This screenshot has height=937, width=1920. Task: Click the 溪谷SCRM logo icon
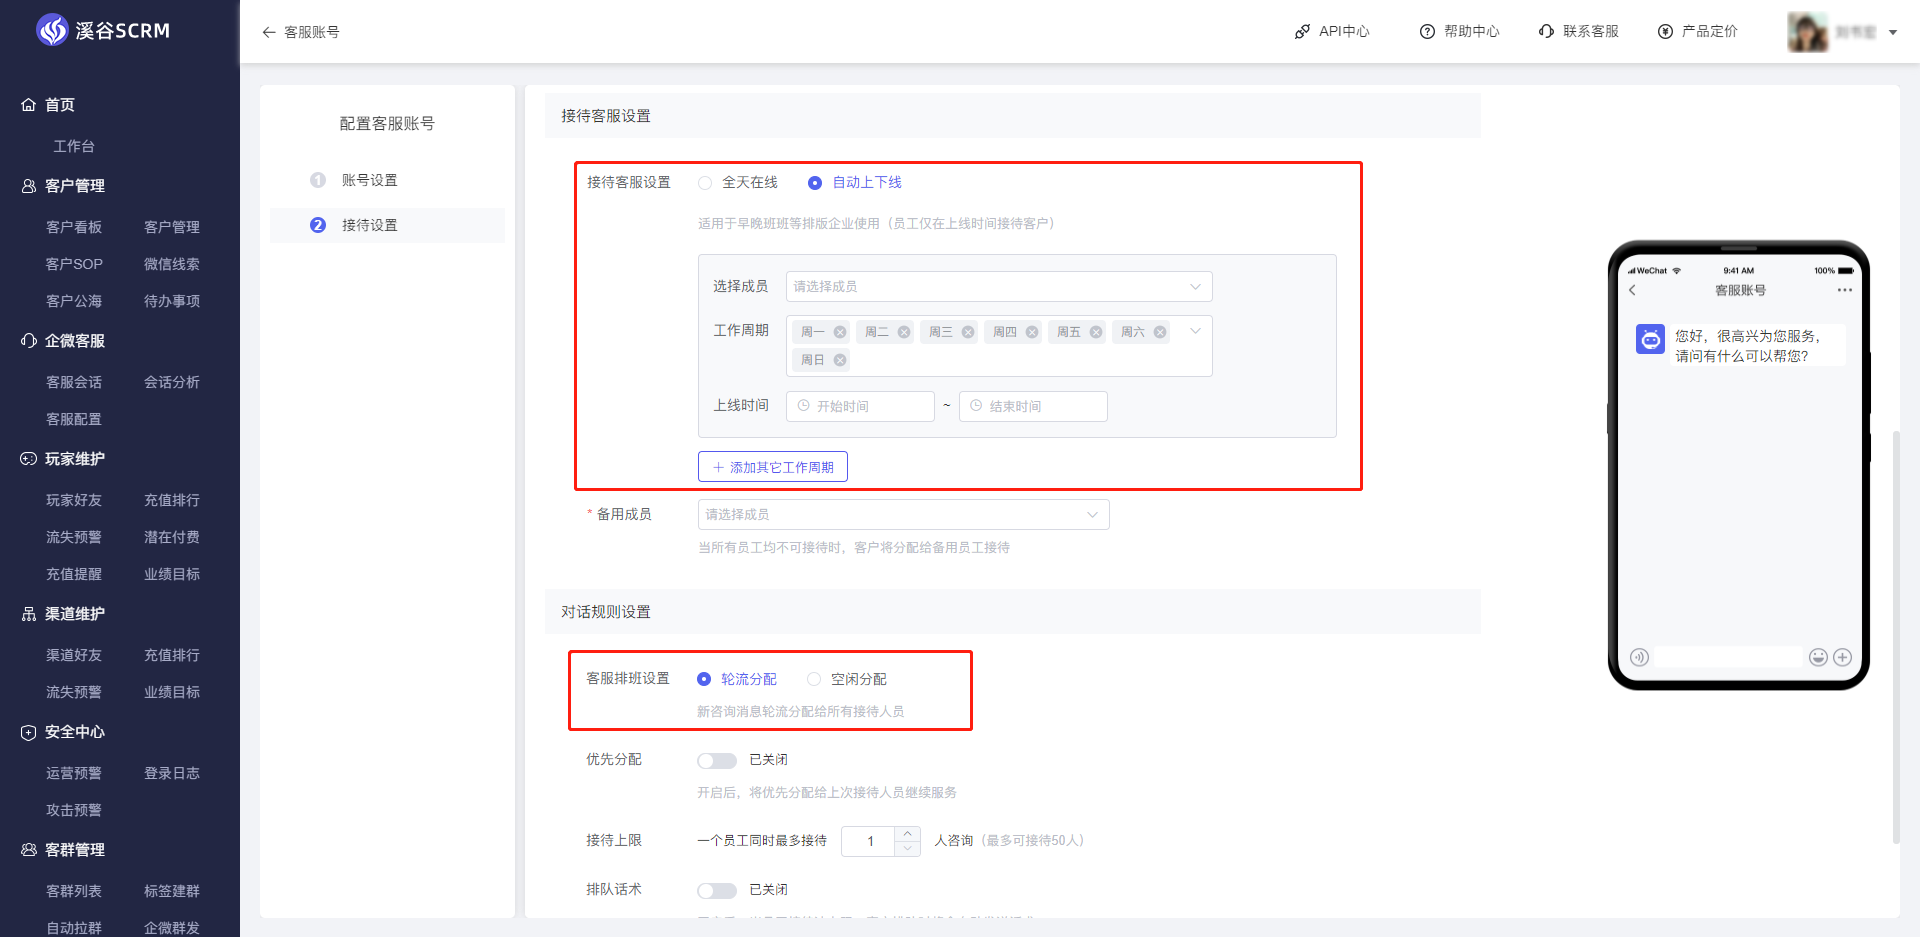click(52, 31)
